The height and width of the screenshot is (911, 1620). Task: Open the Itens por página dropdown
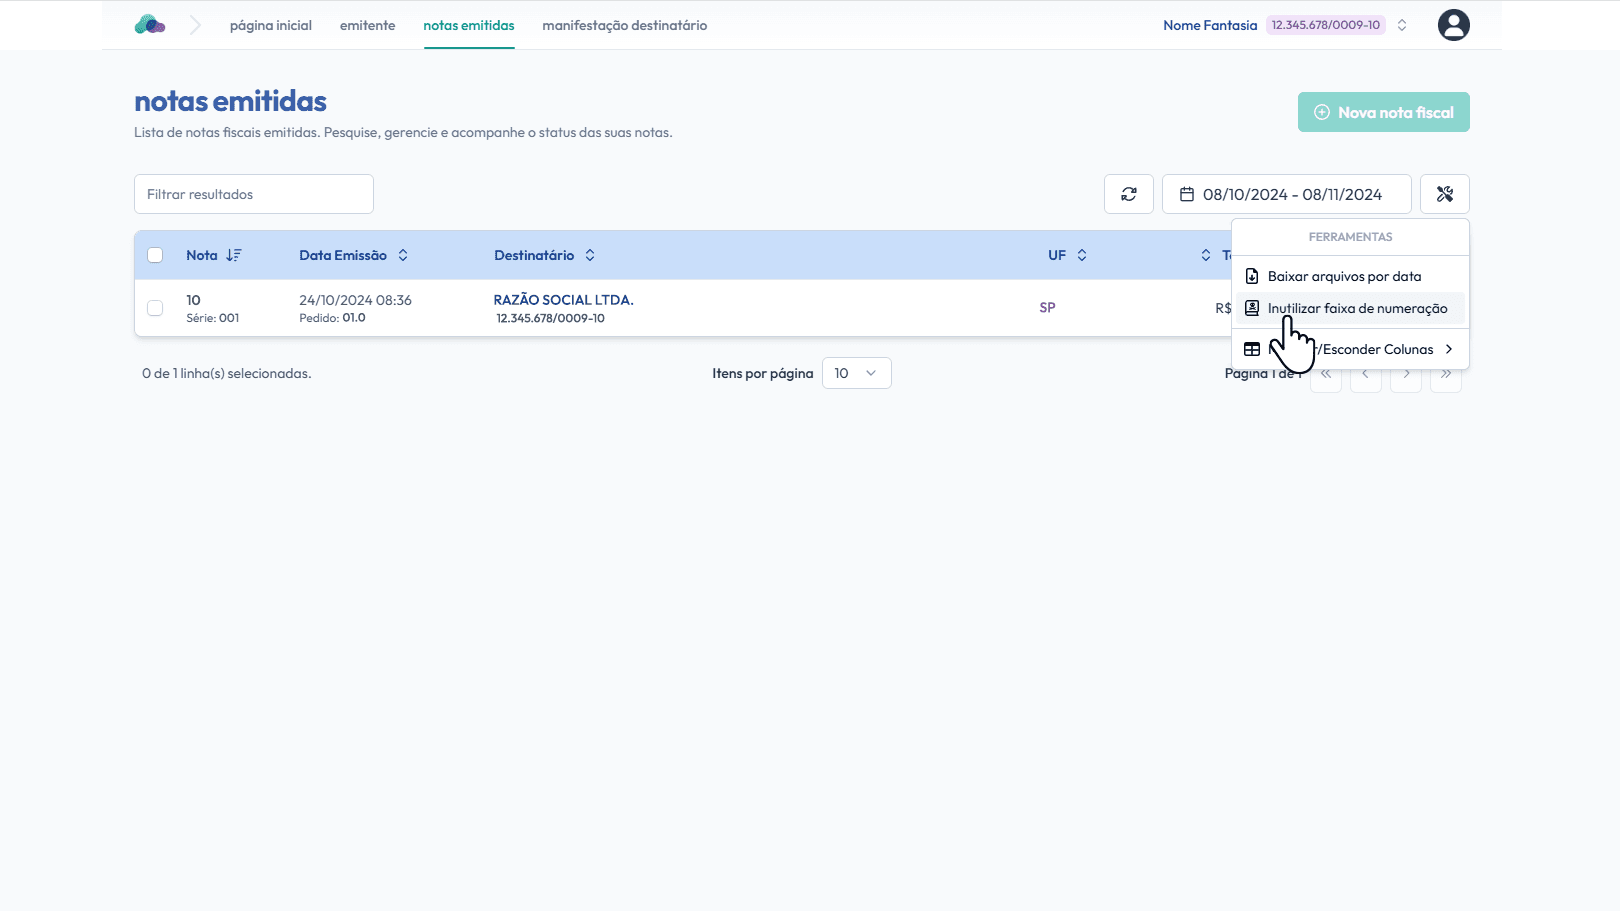coord(856,373)
